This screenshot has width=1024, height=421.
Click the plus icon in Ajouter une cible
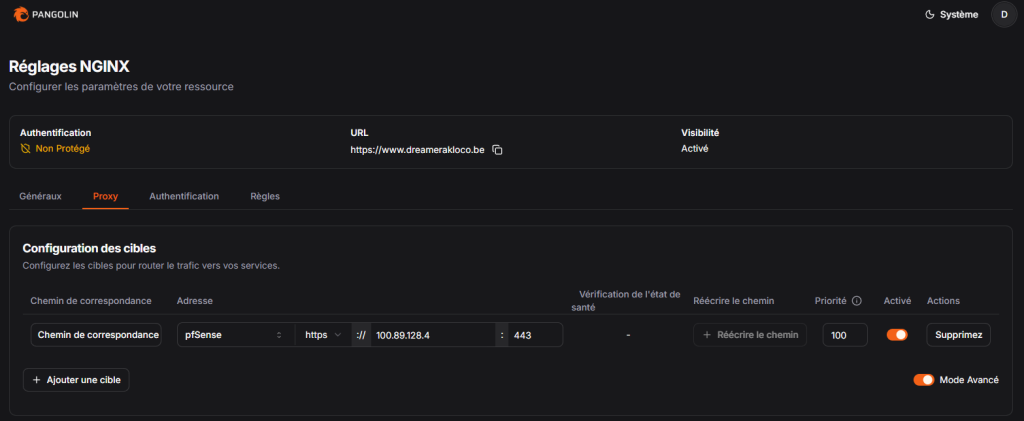37,380
